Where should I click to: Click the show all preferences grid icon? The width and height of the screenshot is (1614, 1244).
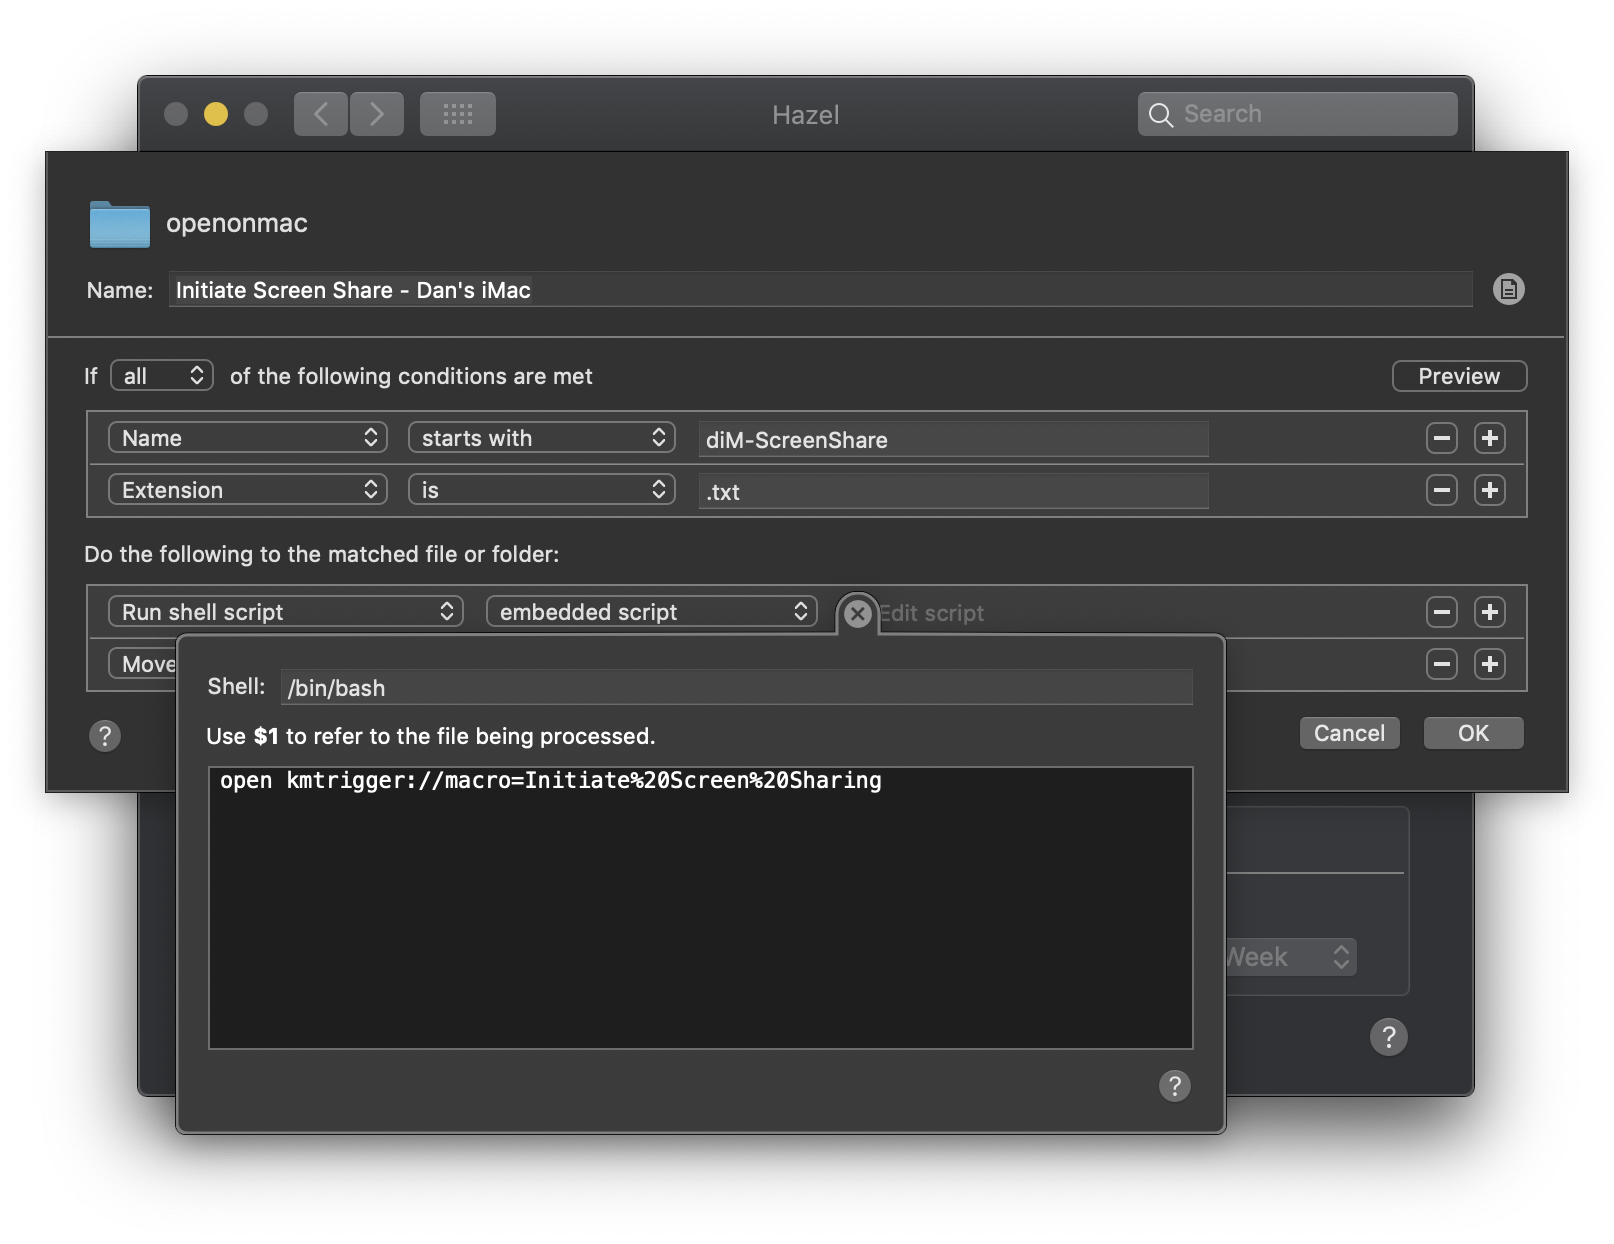click(458, 114)
